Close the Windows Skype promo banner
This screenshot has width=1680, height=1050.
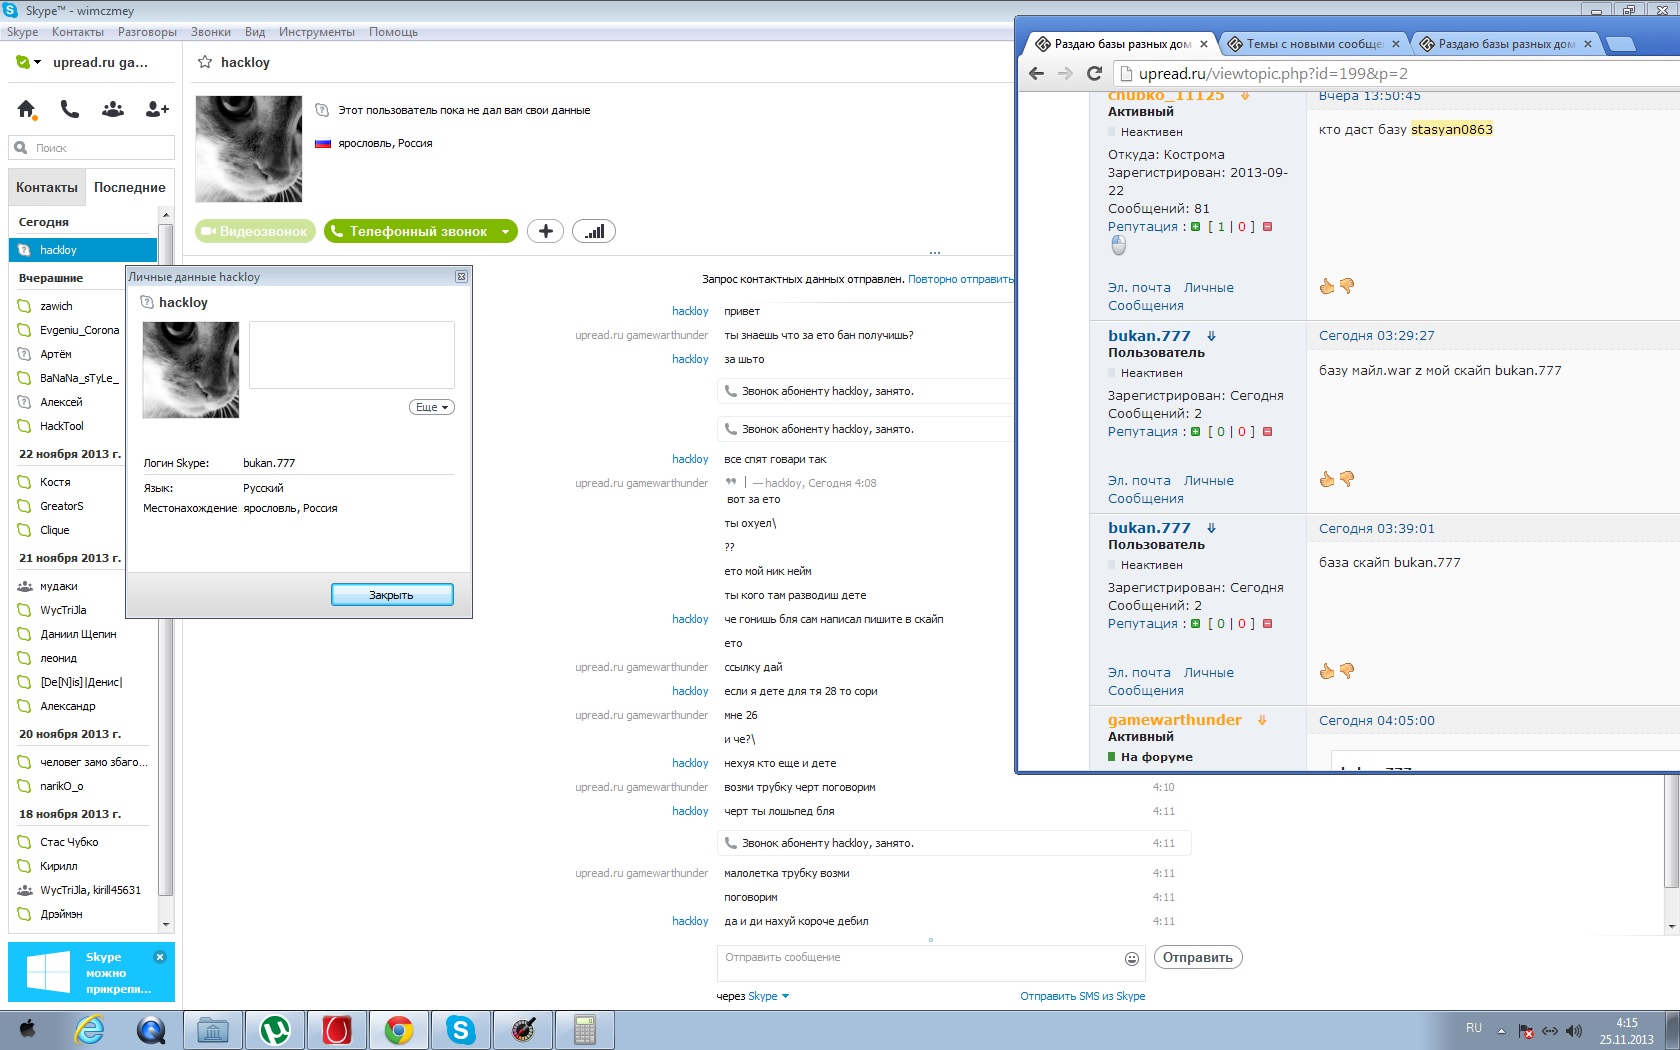(159, 957)
